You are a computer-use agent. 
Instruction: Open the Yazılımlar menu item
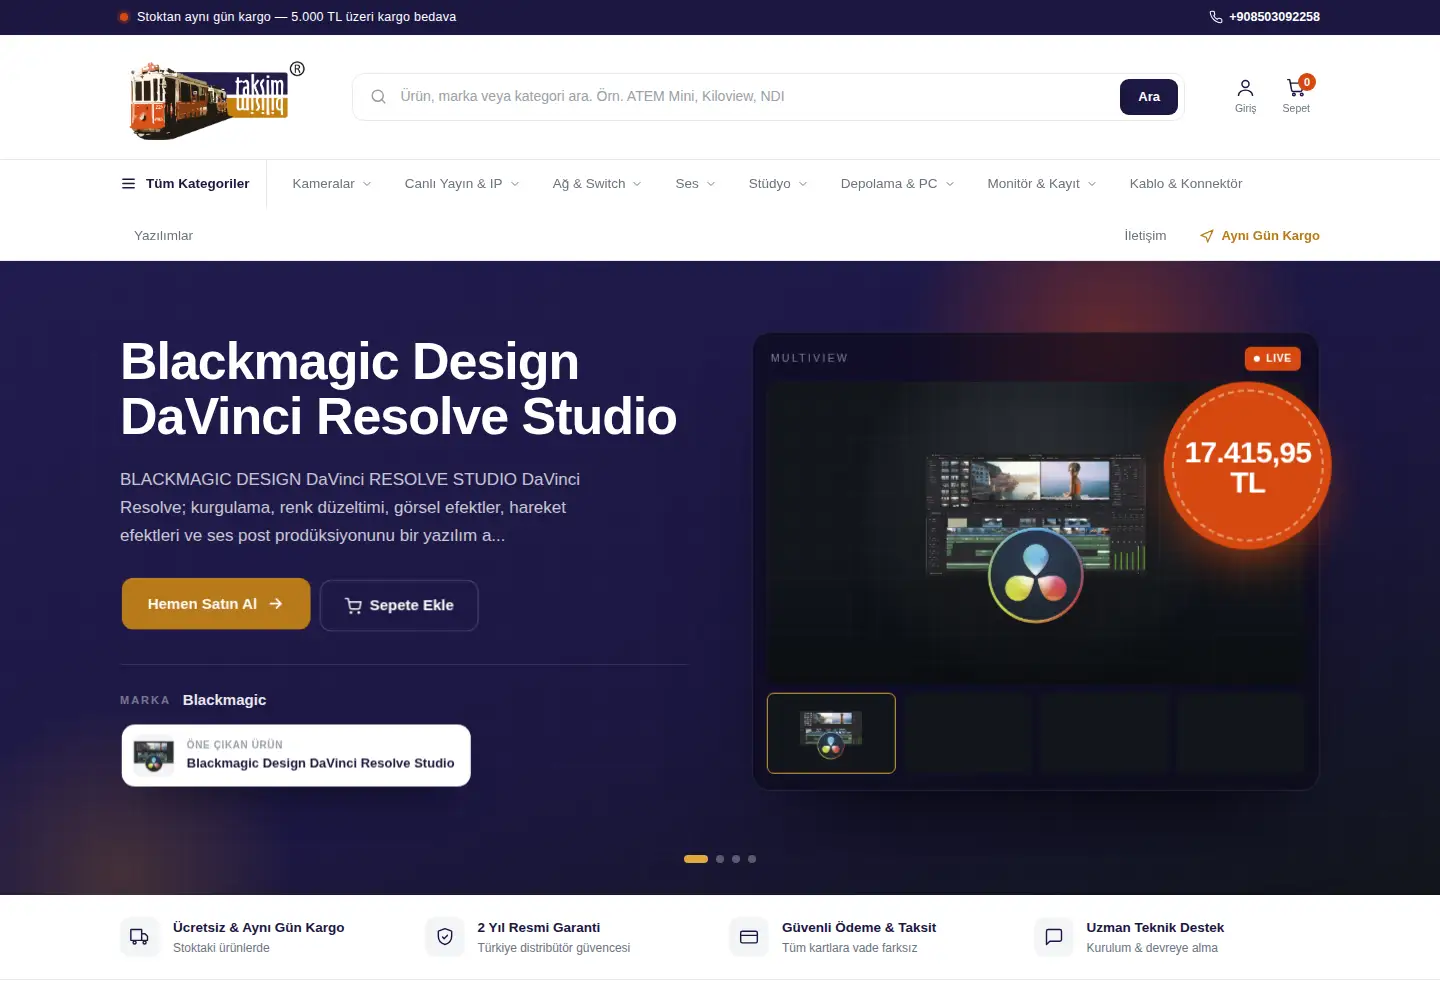coord(163,236)
